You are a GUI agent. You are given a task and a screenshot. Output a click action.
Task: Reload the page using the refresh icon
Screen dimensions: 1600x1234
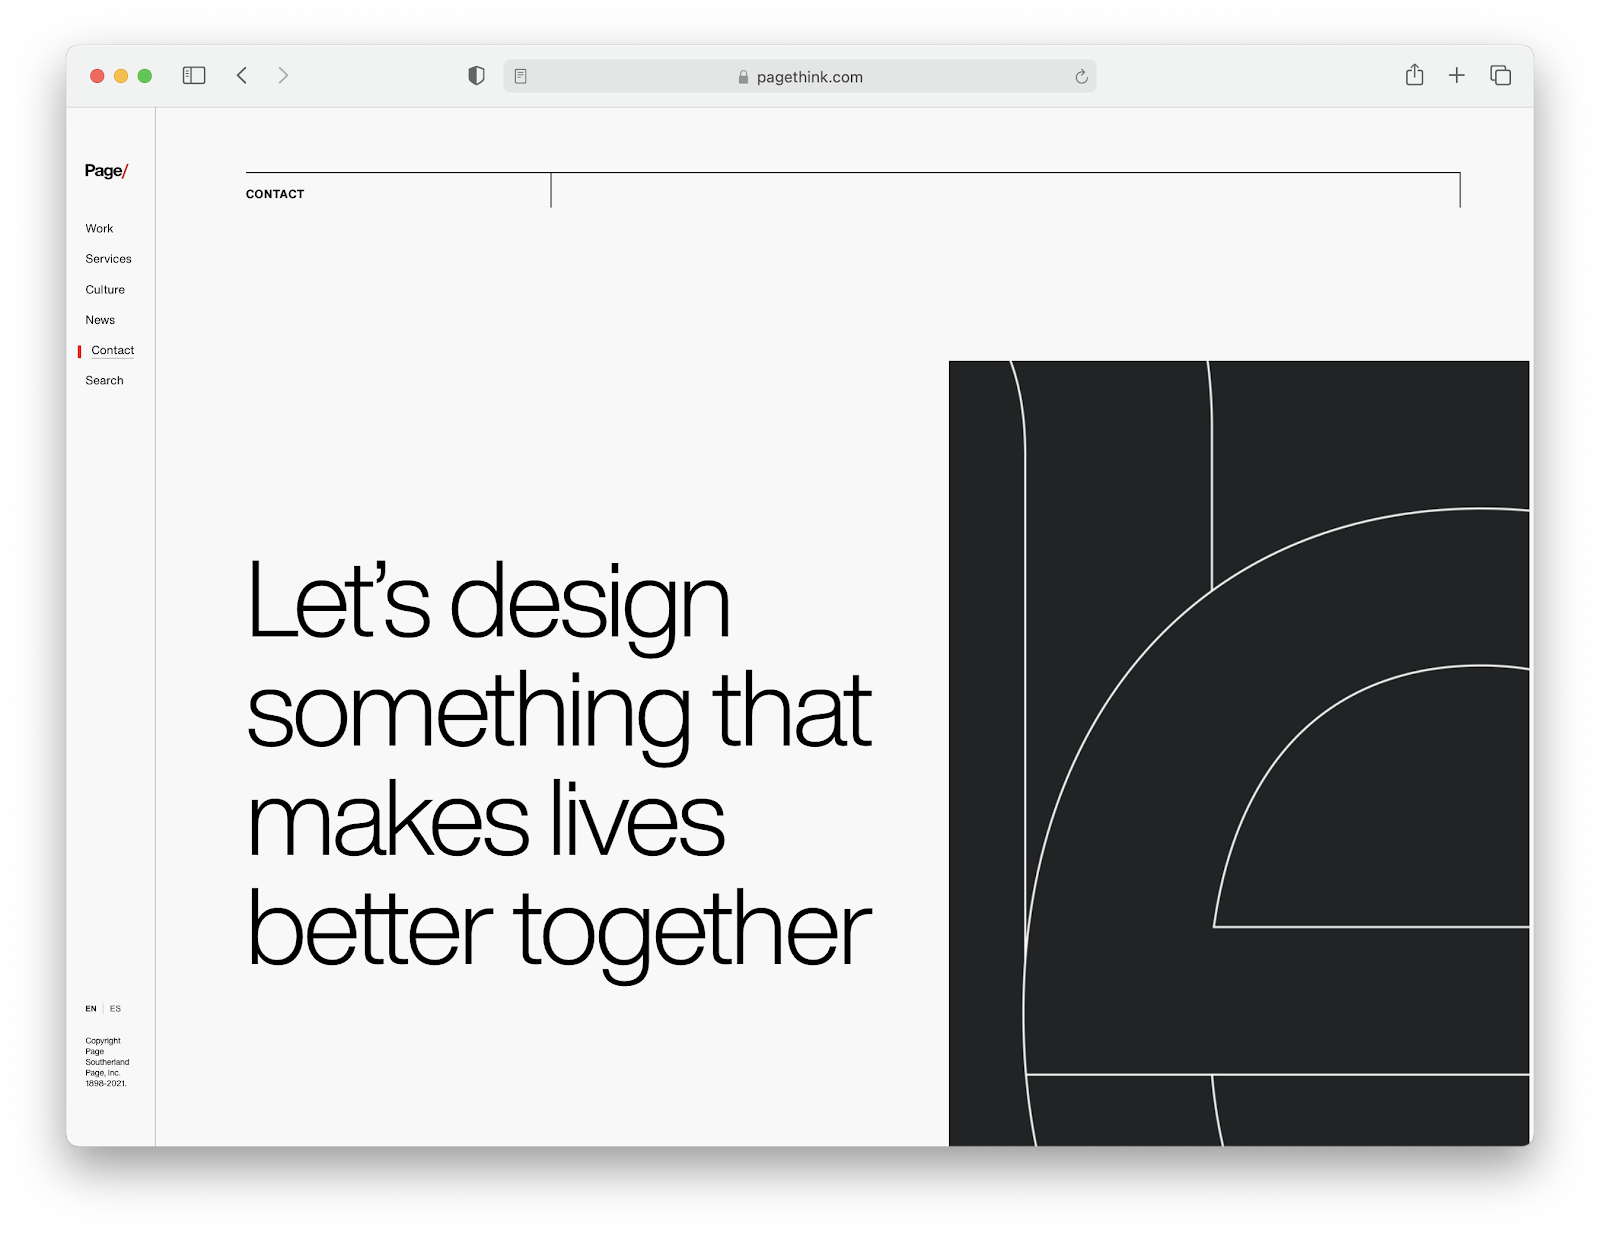(1081, 77)
